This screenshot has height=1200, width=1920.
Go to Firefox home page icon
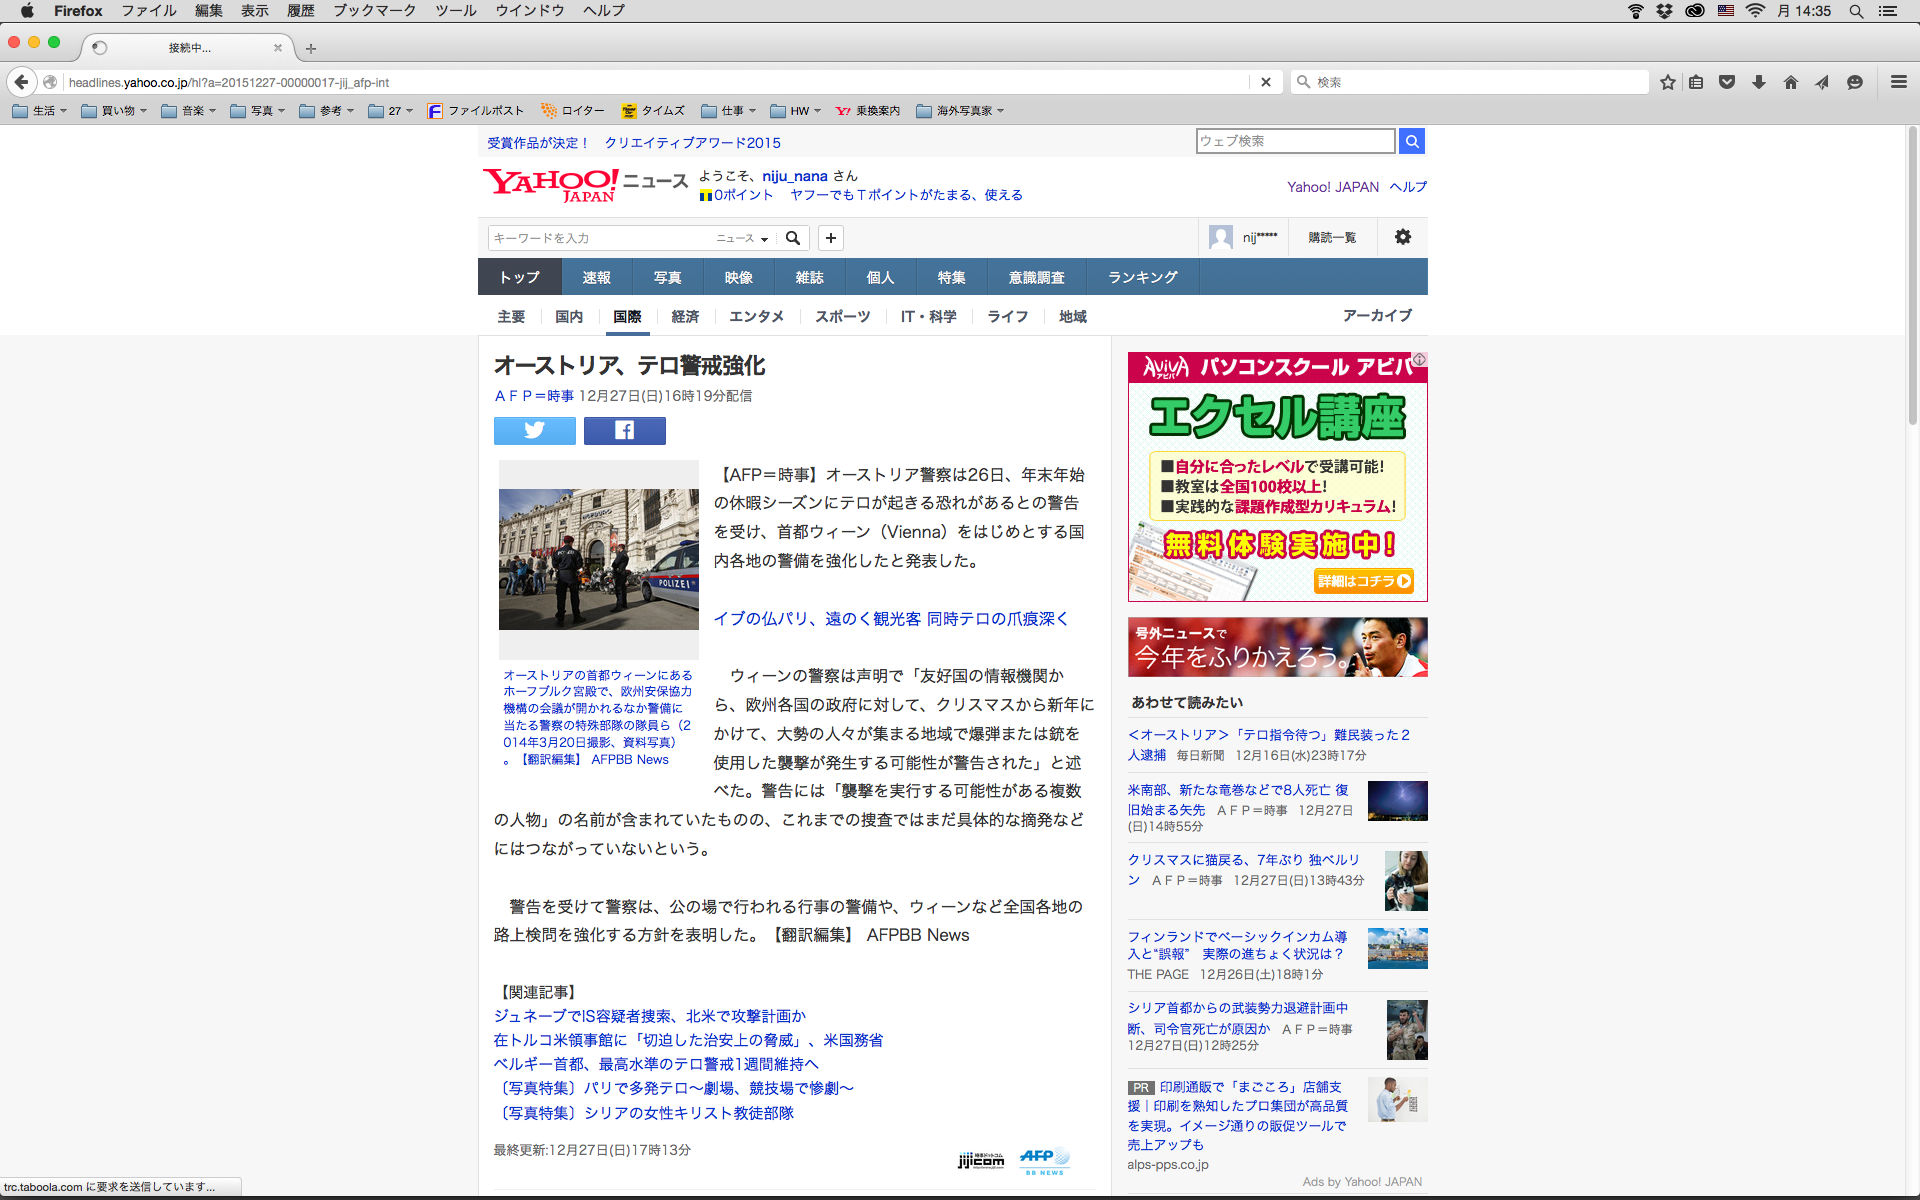pos(1790,82)
